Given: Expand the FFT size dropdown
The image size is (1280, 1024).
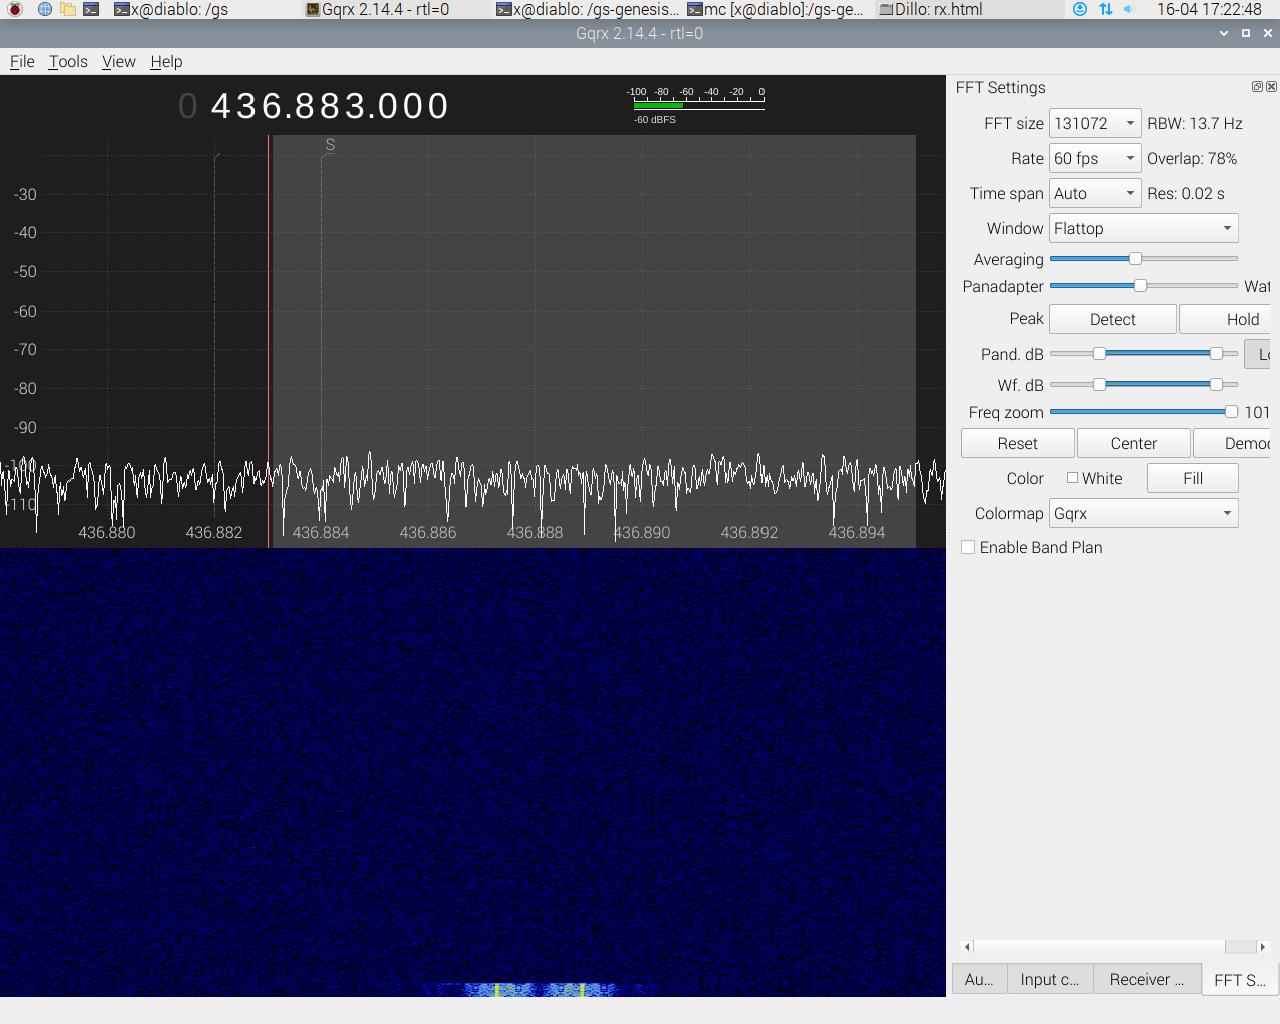Looking at the screenshot, I should [x=1095, y=124].
